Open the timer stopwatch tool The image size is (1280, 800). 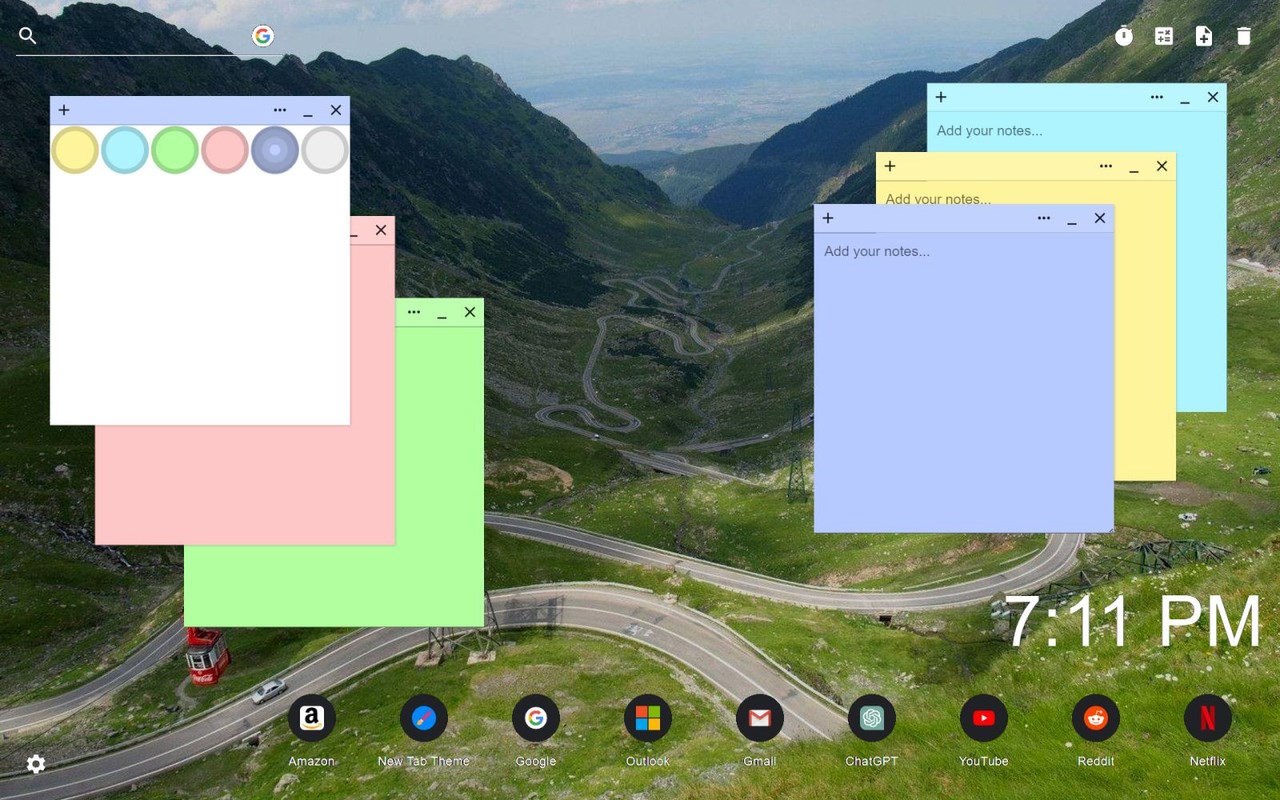click(1124, 36)
